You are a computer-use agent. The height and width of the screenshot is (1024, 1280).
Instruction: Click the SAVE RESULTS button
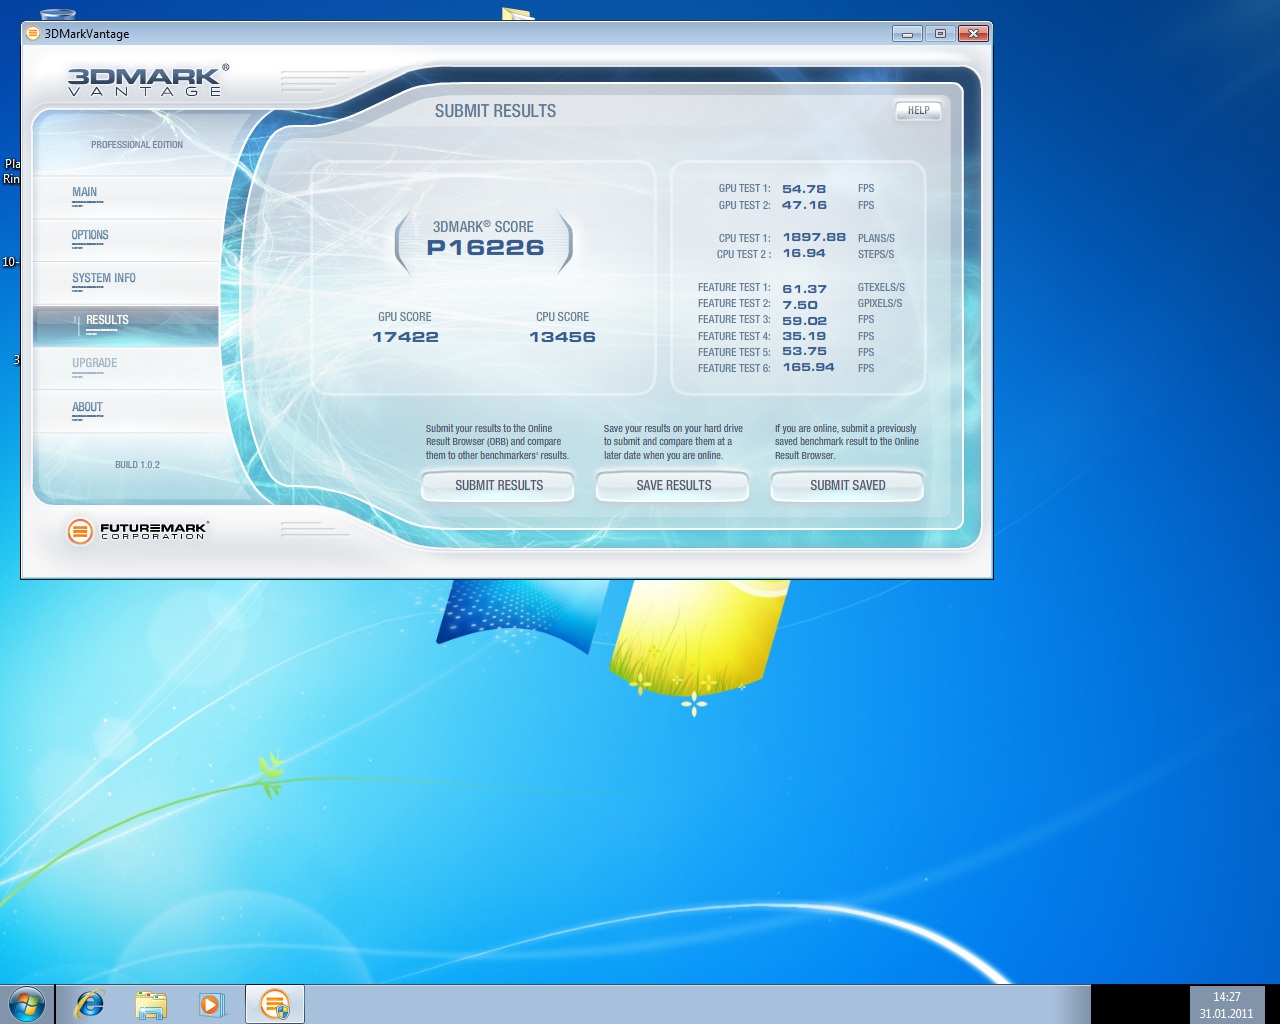click(x=673, y=485)
